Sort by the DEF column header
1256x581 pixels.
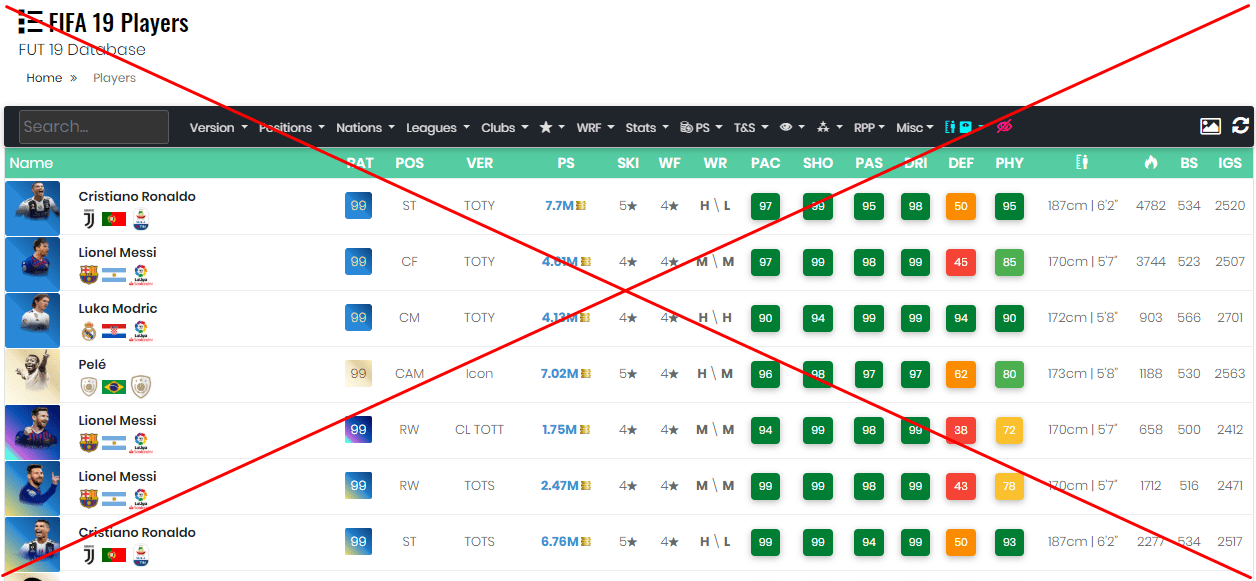tap(960, 162)
